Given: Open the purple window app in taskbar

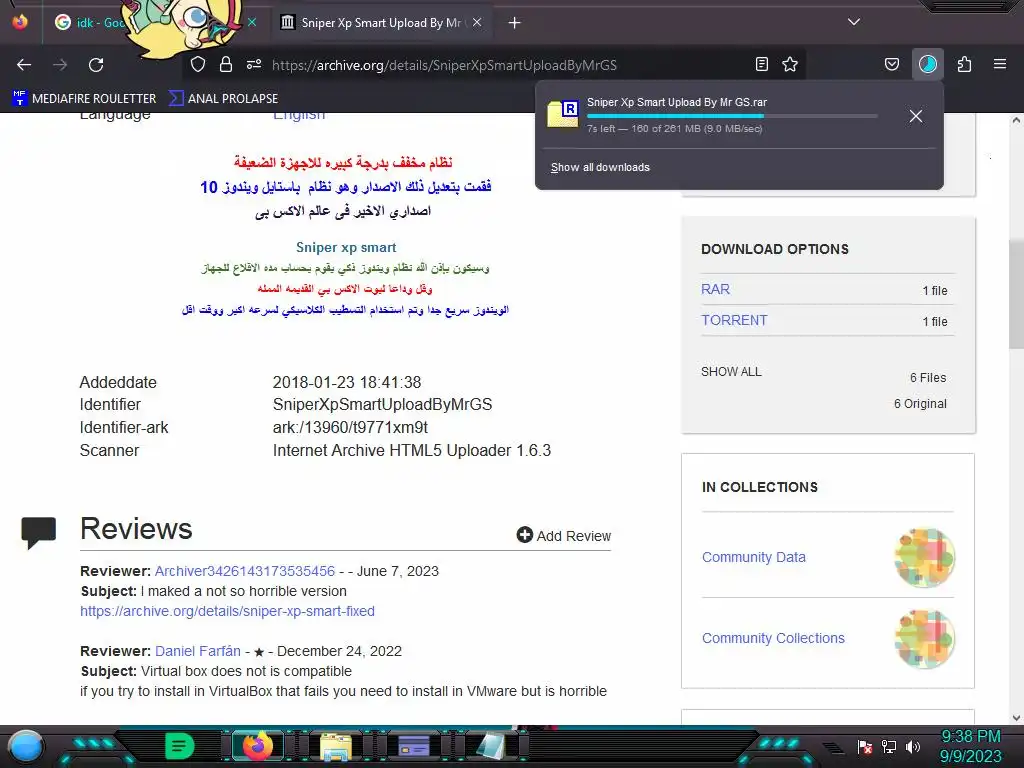Looking at the screenshot, I should 414,746.
